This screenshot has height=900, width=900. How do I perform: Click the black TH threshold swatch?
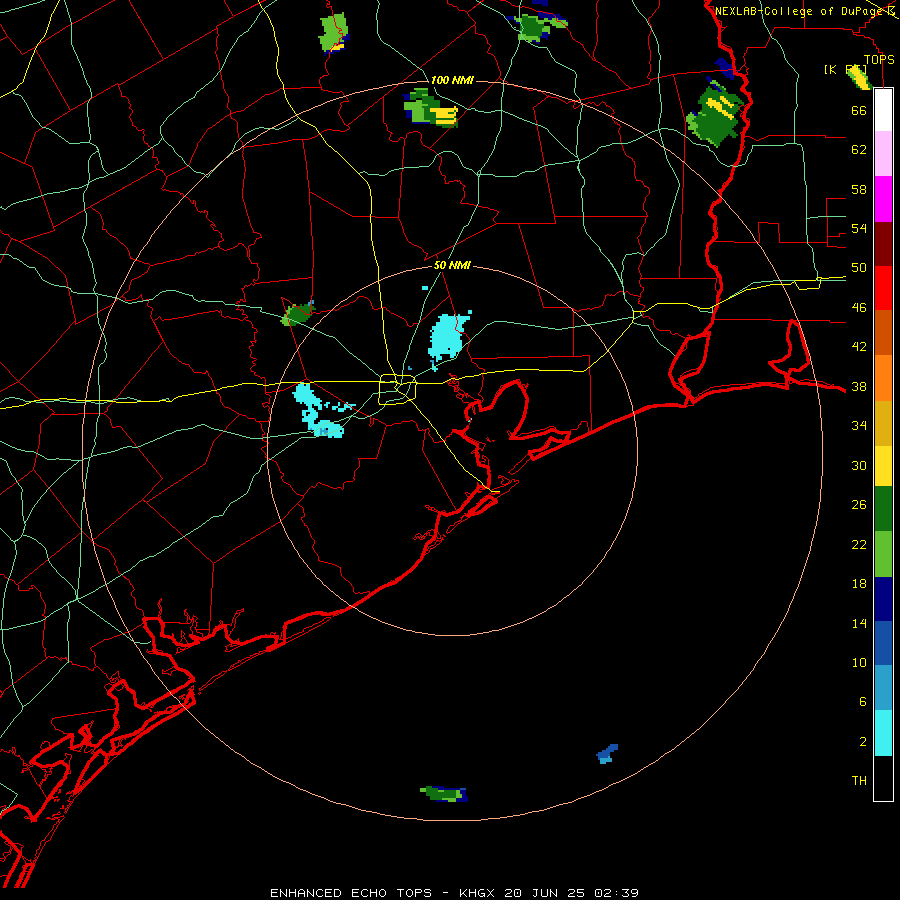tap(883, 778)
